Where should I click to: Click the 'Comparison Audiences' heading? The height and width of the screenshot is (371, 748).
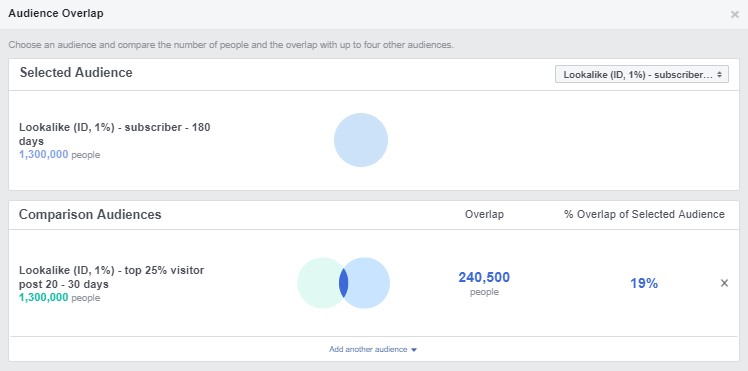[90, 215]
